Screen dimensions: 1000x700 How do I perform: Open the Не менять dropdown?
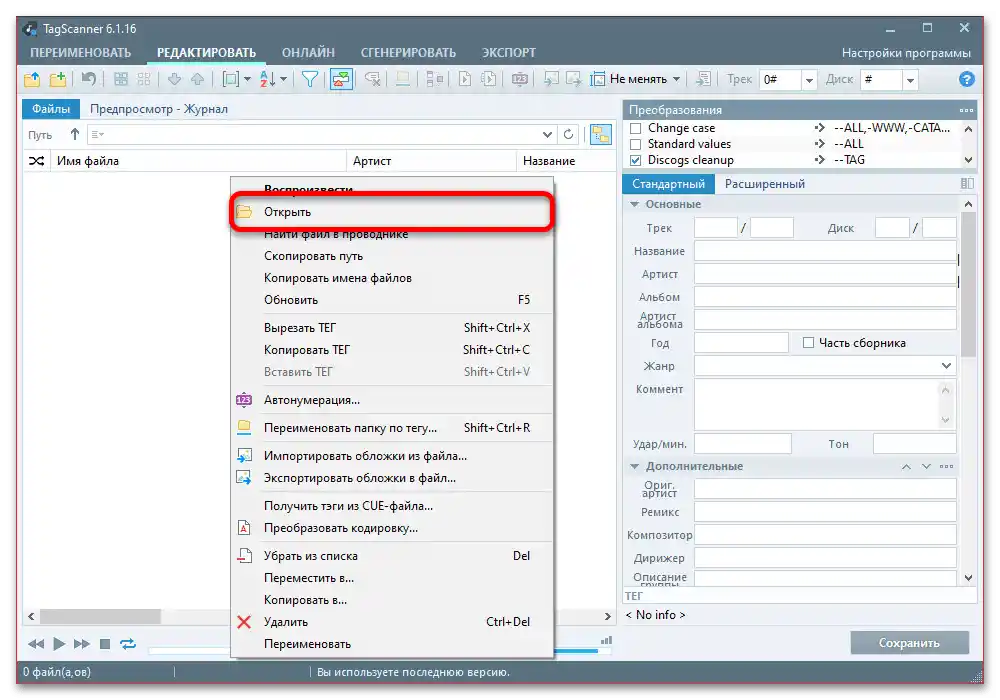(x=676, y=79)
